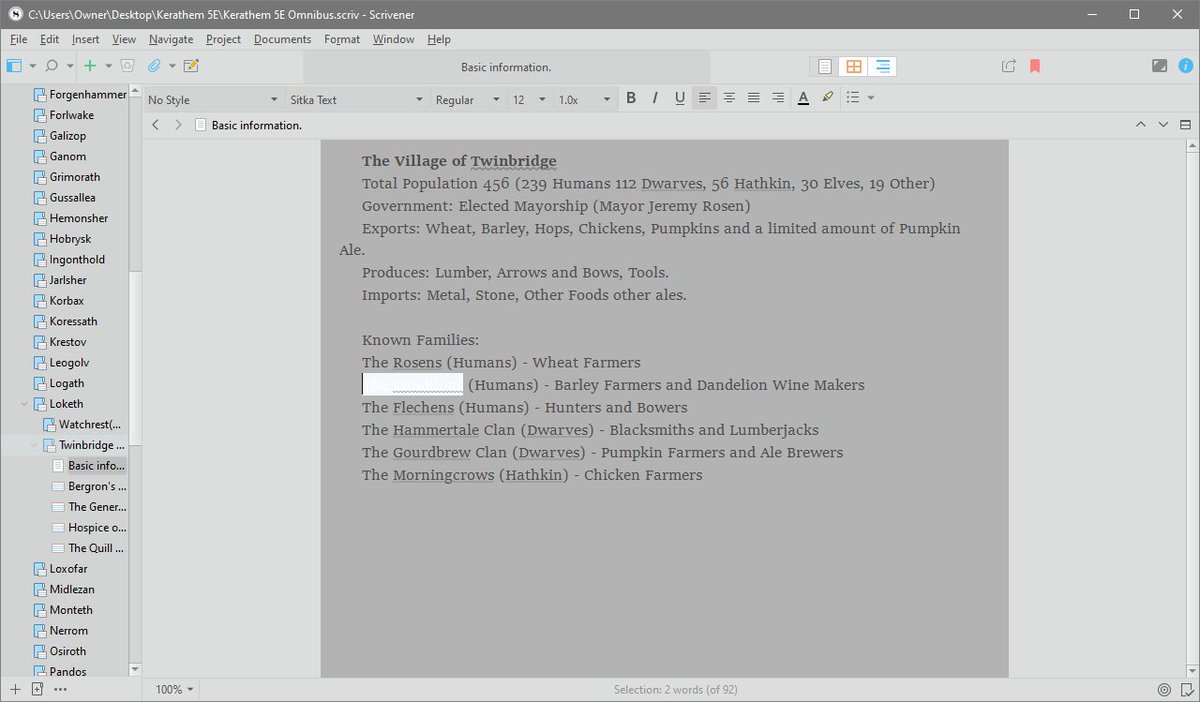Open the Navigate menu
Viewport: 1200px width, 702px height.
171,39
